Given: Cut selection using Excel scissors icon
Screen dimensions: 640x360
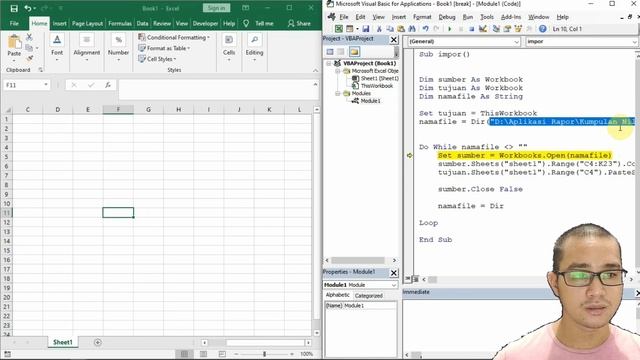Looking at the screenshot, I should point(29,37).
